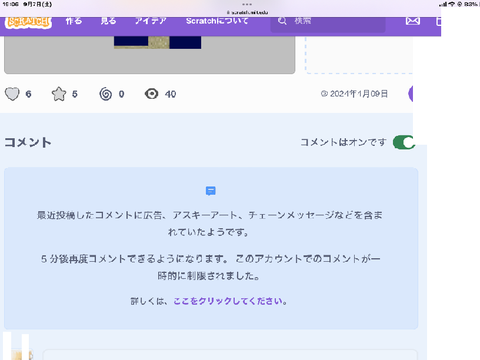Click the battery status indicator
Image resolution: width=480 pixels, height=360 pixels.
pyautogui.click(x=471, y=4)
